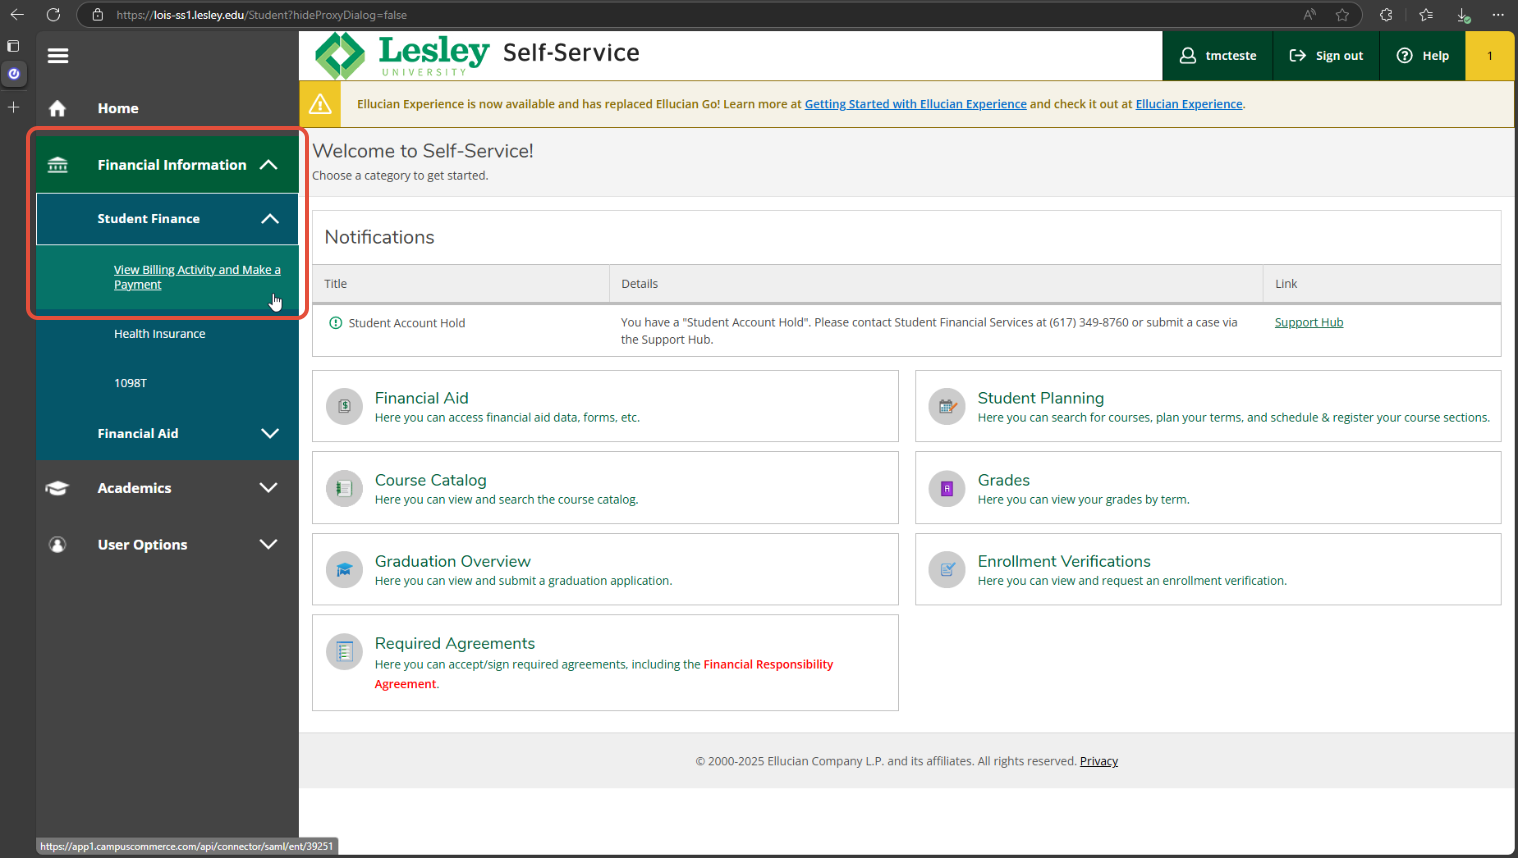Reload the page with refresh icon
Viewport: 1518px width, 858px height.
click(x=53, y=15)
